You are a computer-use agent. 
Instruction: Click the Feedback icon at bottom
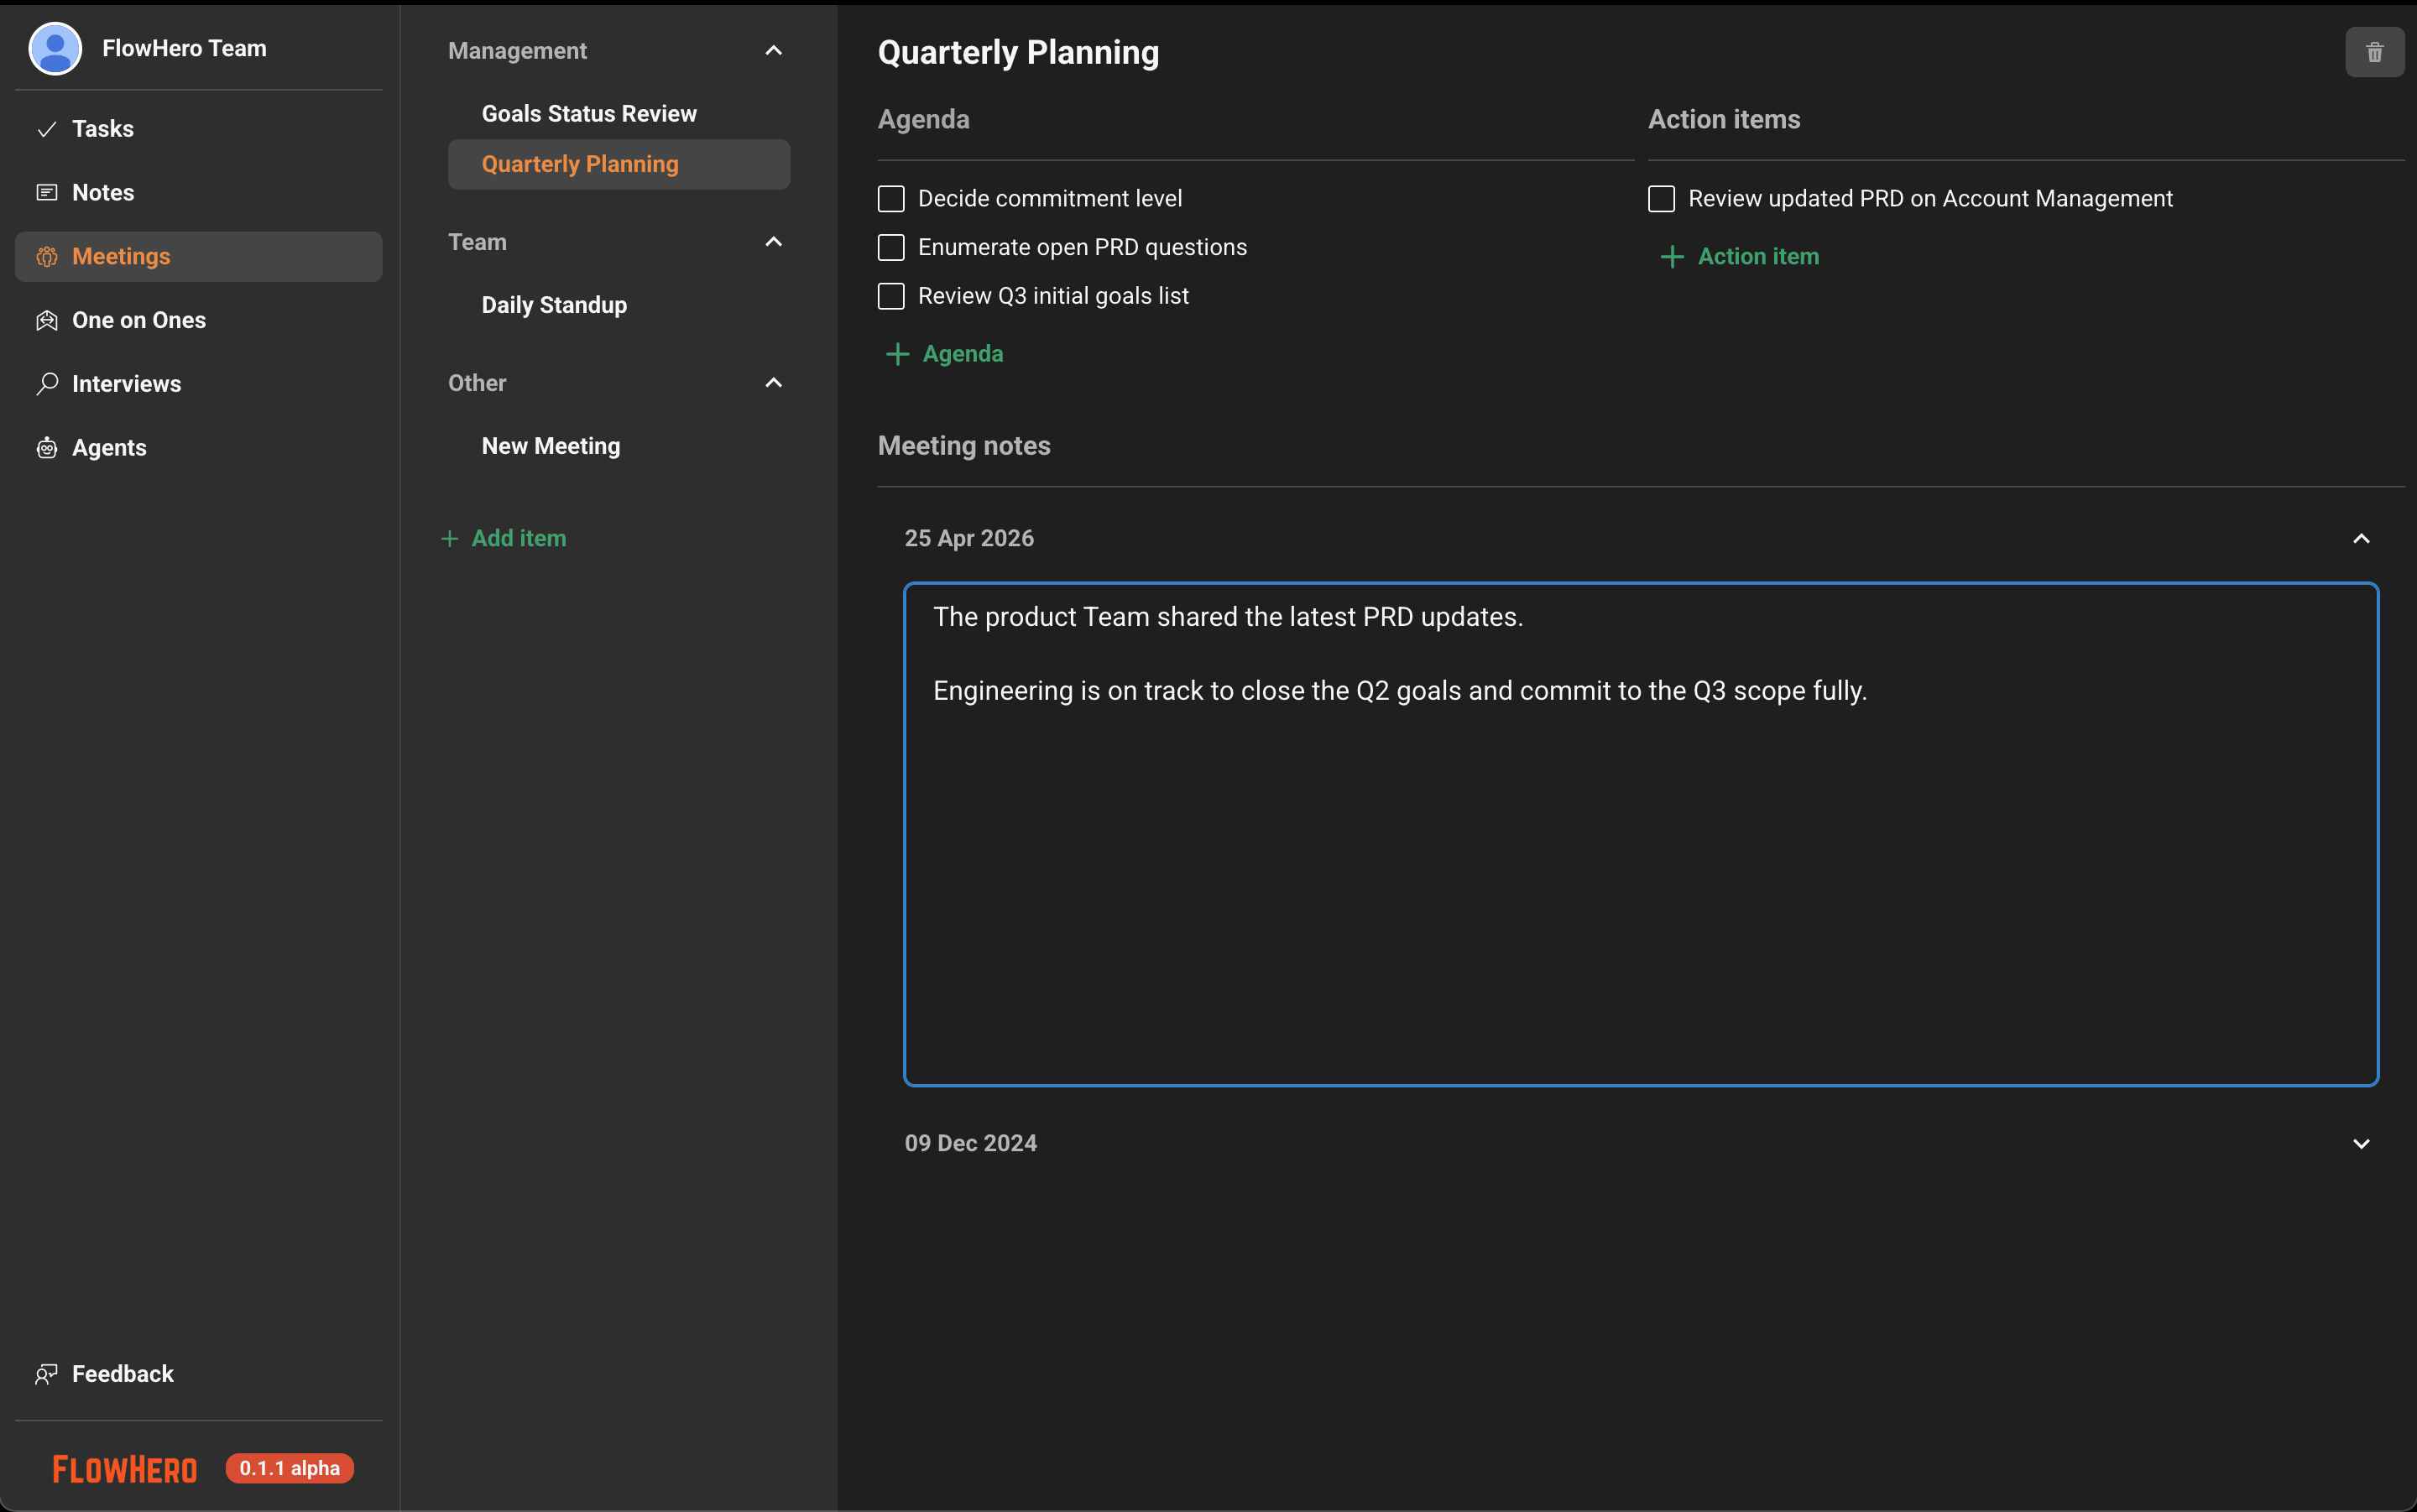pos(46,1374)
